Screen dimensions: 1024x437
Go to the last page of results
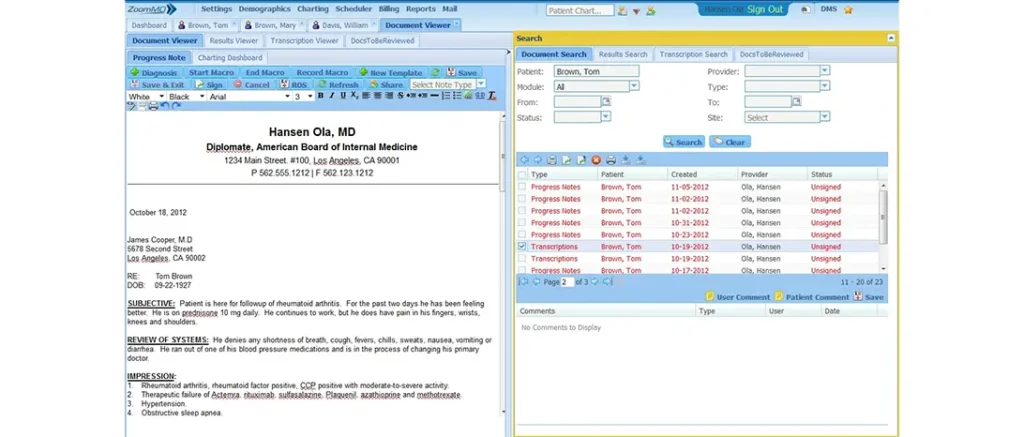pos(607,282)
